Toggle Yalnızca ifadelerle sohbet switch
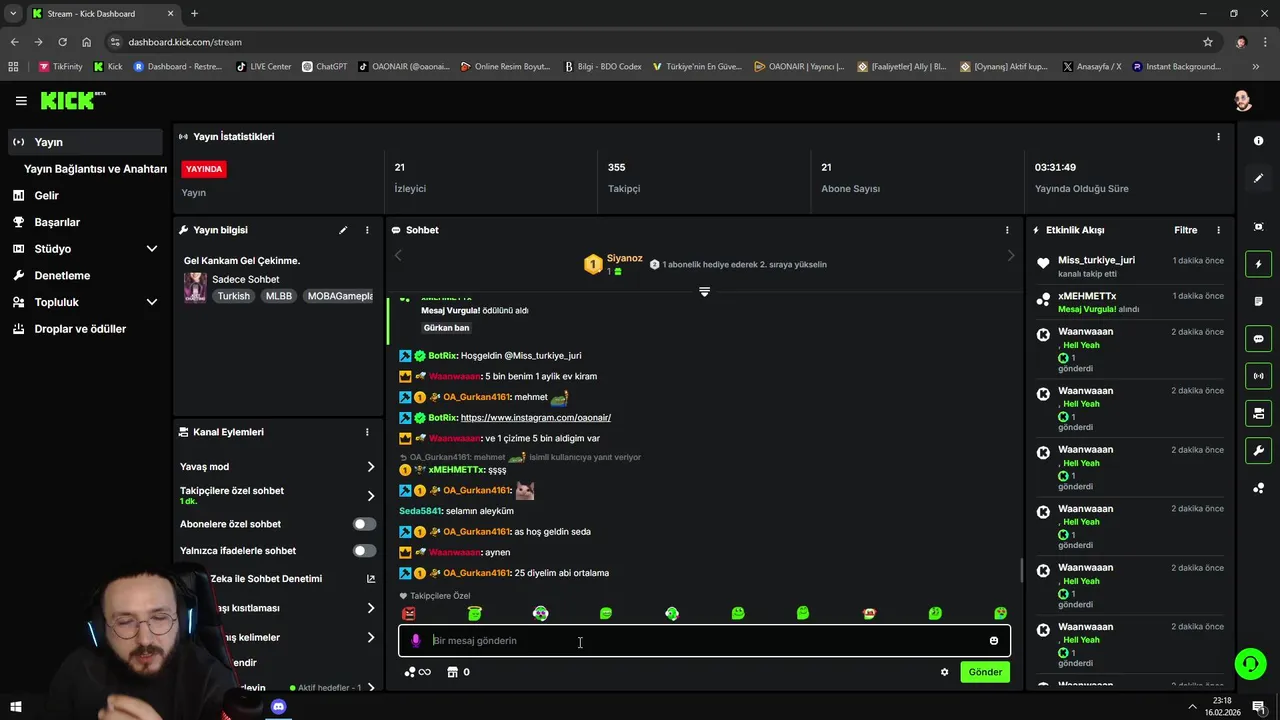This screenshot has height=720, width=1280. 364,551
